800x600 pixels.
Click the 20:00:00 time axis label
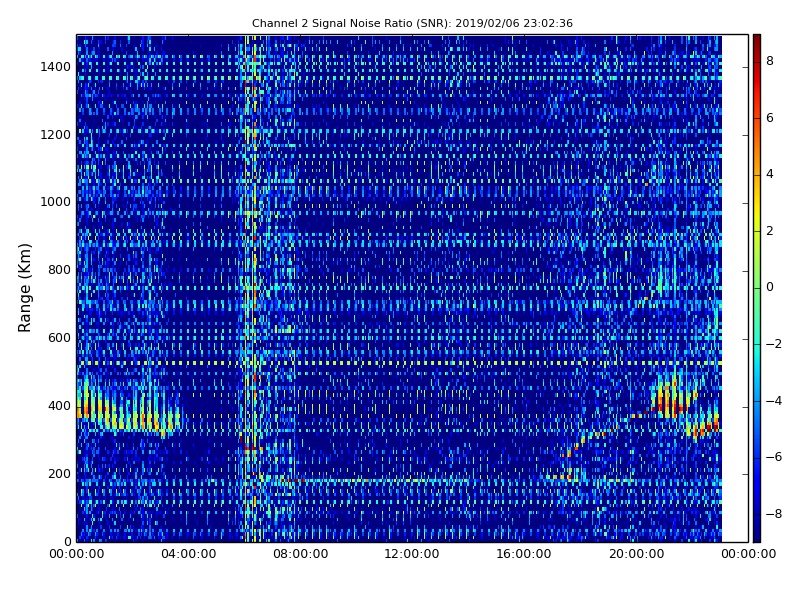636,554
